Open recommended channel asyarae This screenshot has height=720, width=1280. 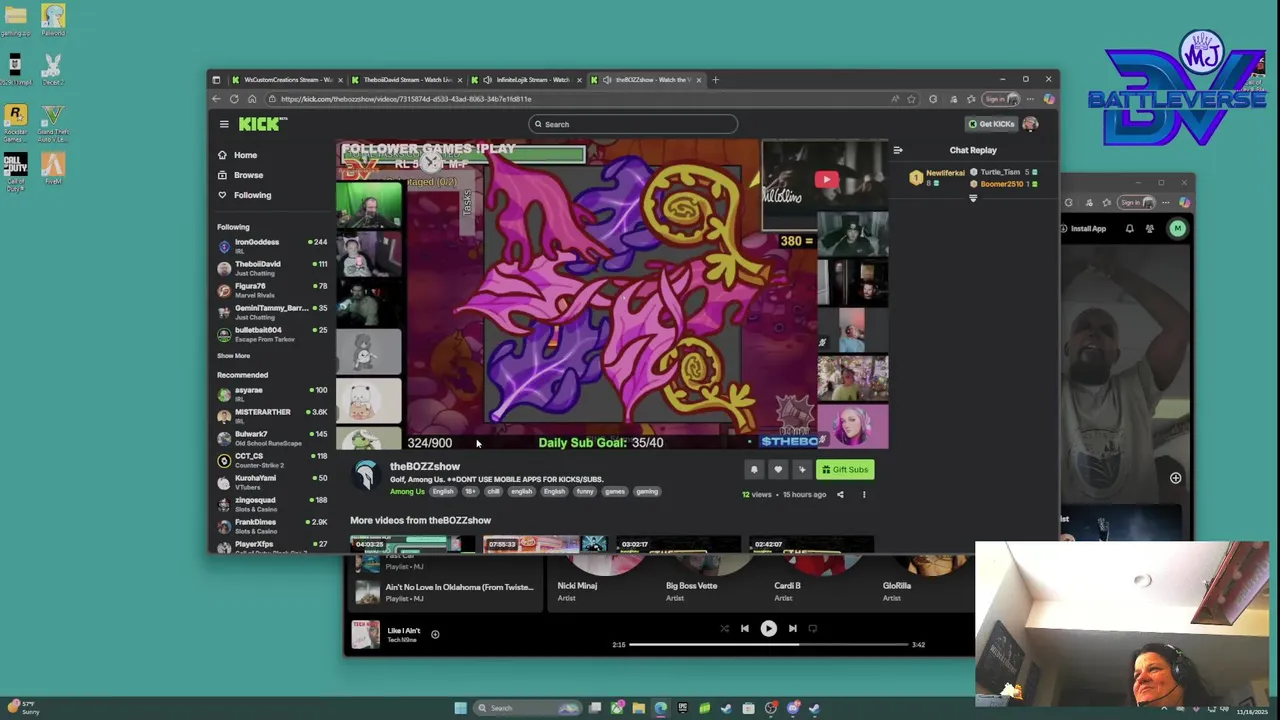tap(272, 393)
